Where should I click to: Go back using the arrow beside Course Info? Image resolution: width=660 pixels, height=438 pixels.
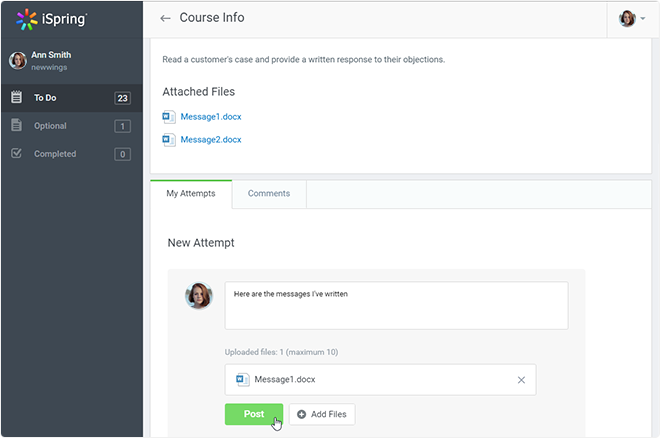point(165,18)
